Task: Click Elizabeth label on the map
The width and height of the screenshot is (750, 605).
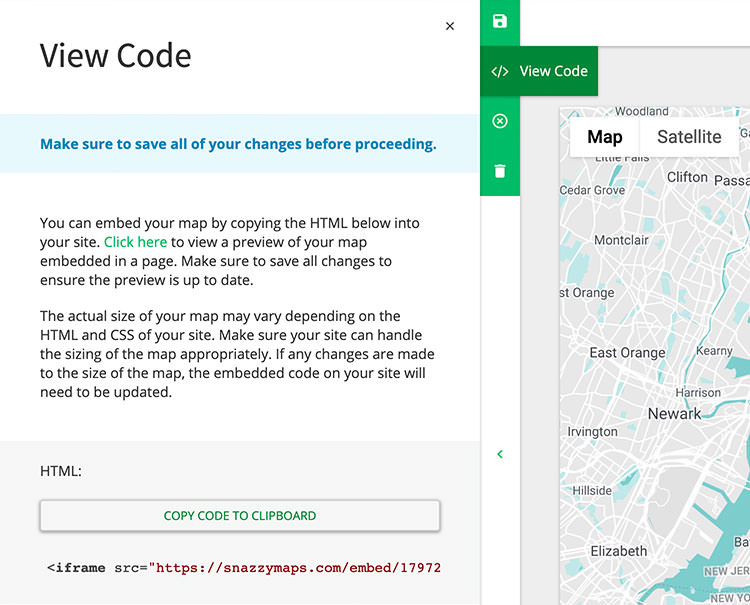Action: click(x=618, y=551)
